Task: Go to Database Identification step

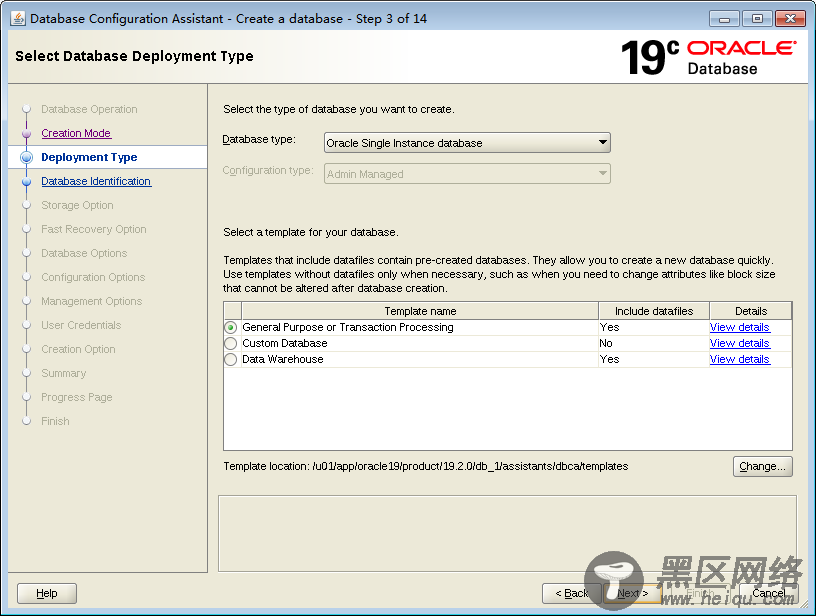Action: (96, 181)
